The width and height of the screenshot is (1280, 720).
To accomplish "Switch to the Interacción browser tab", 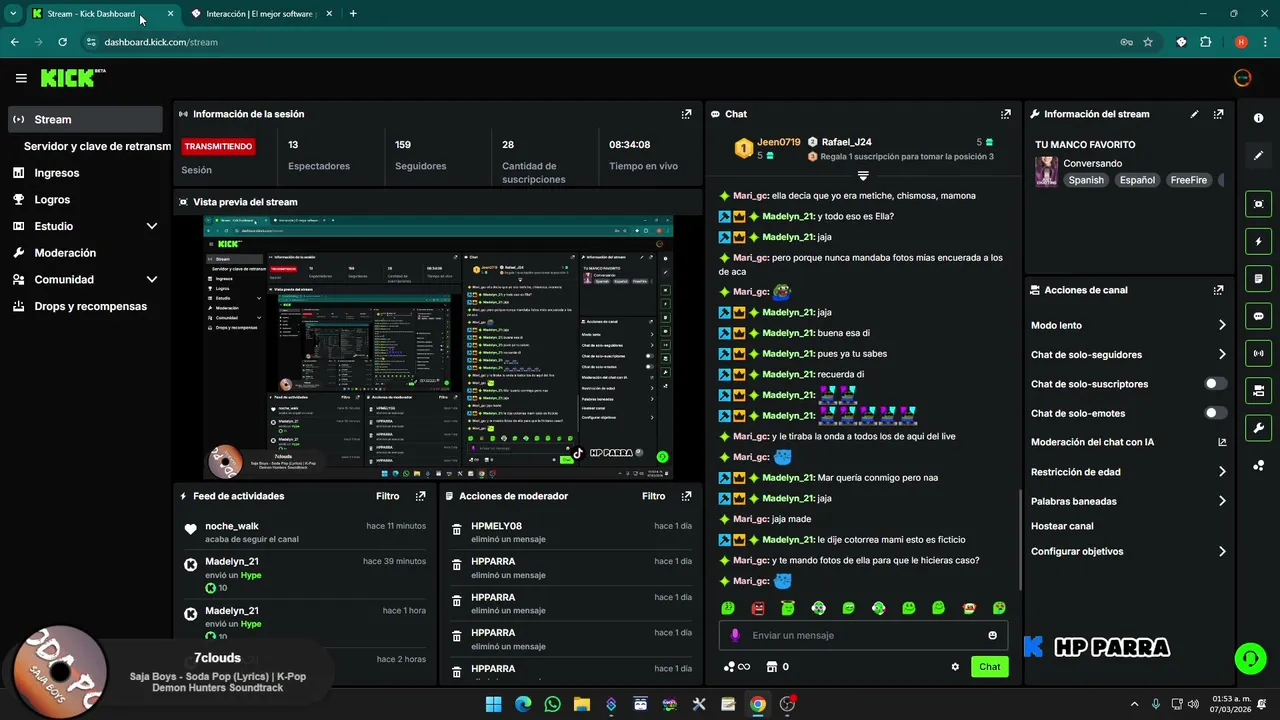I will [260, 14].
